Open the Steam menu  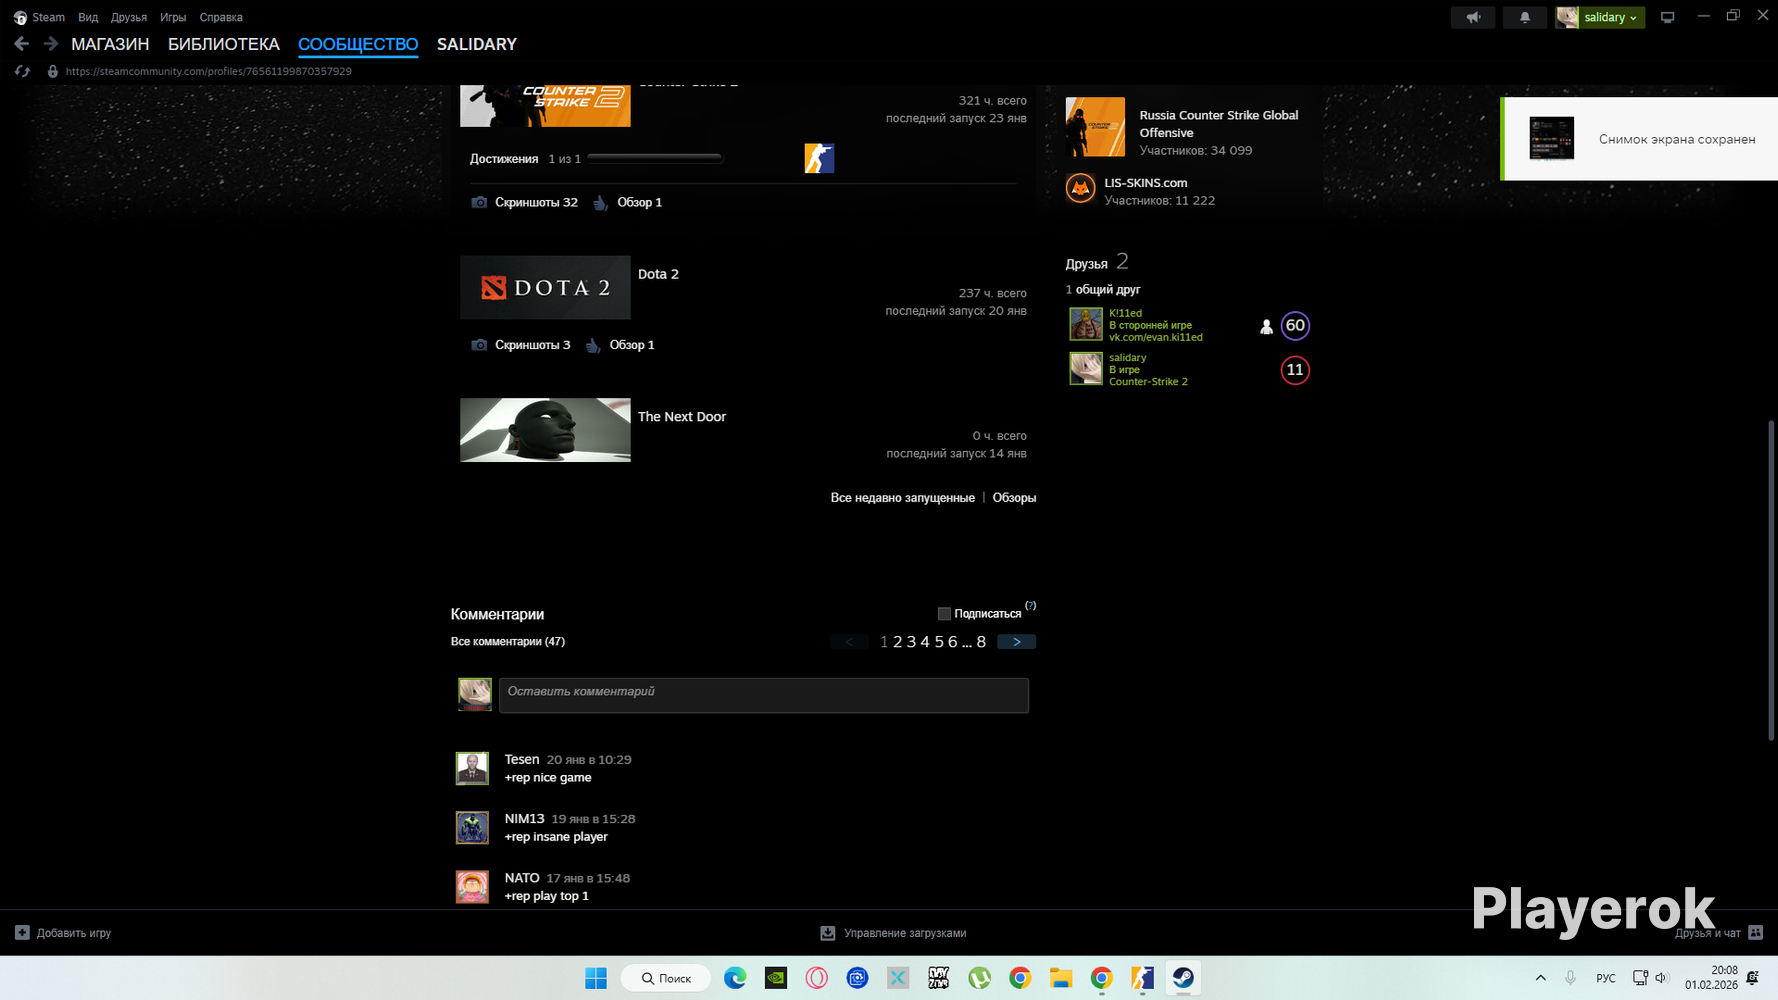(48, 17)
